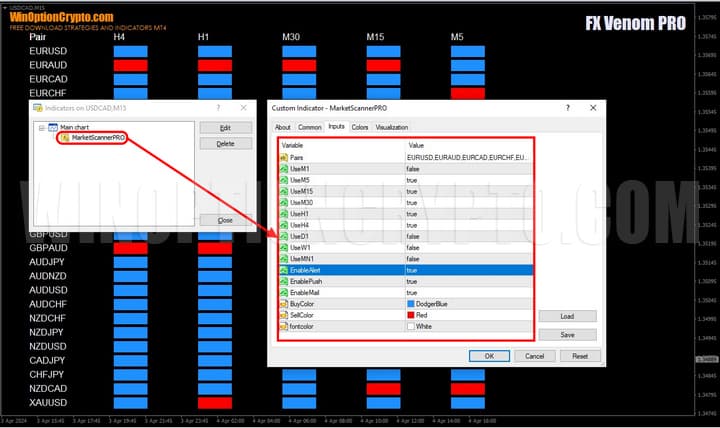Click the WinOptionCrypto.com logo link
The width and height of the screenshot is (720, 428).
pyautogui.click(x=61, y=17)
